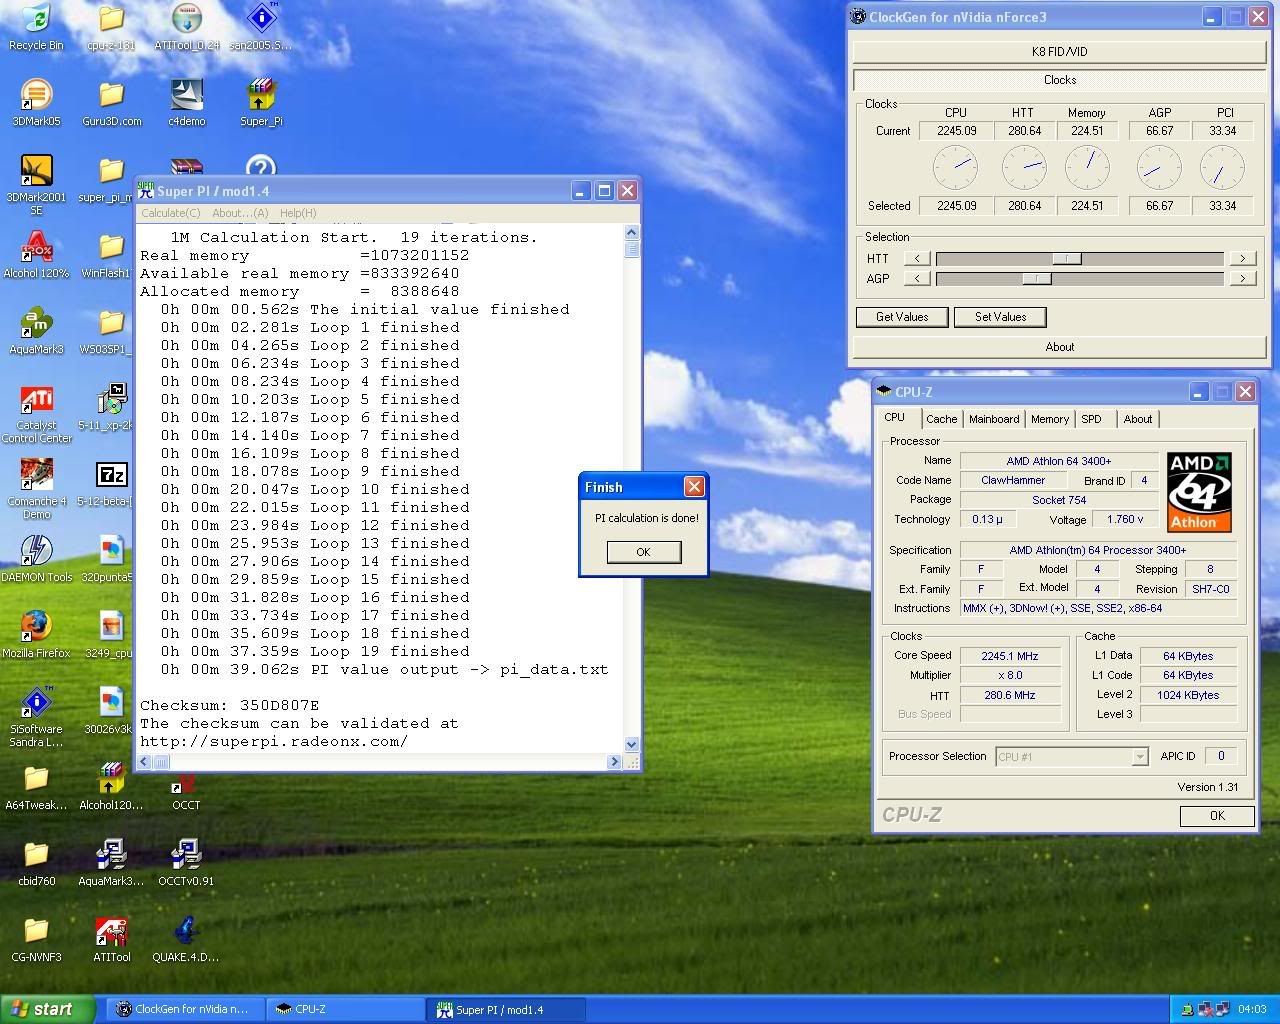The width and height of the screenshot is (1280, 1024).
Task: Launch the c4demo icon
Action: coord(186,103)
